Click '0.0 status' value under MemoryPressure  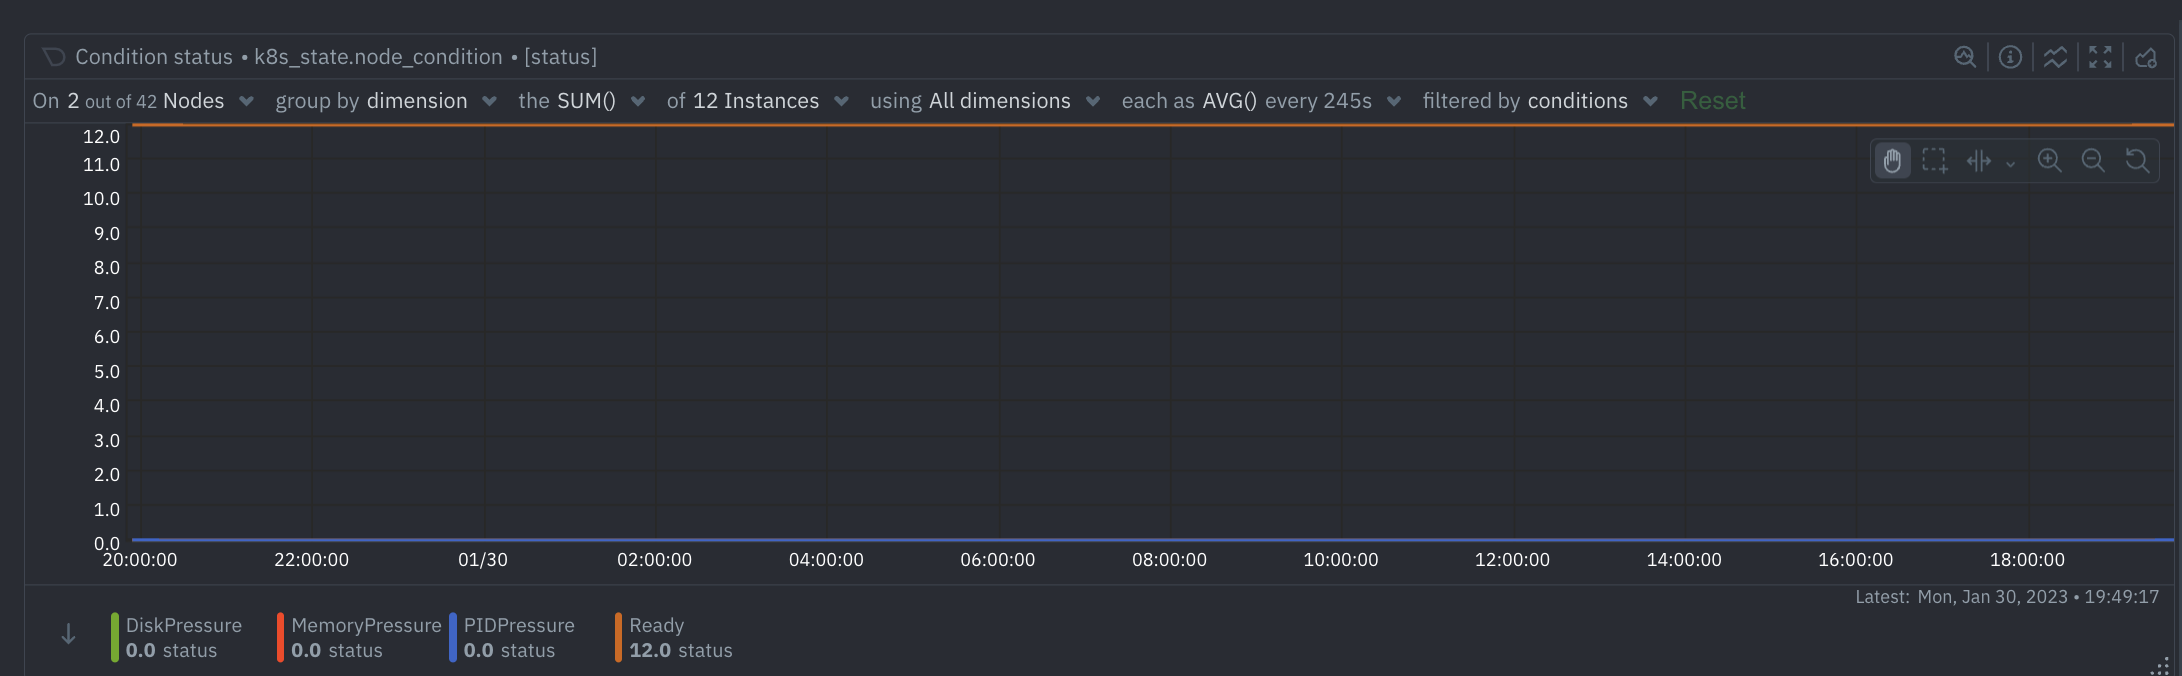pyautogui.click(x=337, y=651)
